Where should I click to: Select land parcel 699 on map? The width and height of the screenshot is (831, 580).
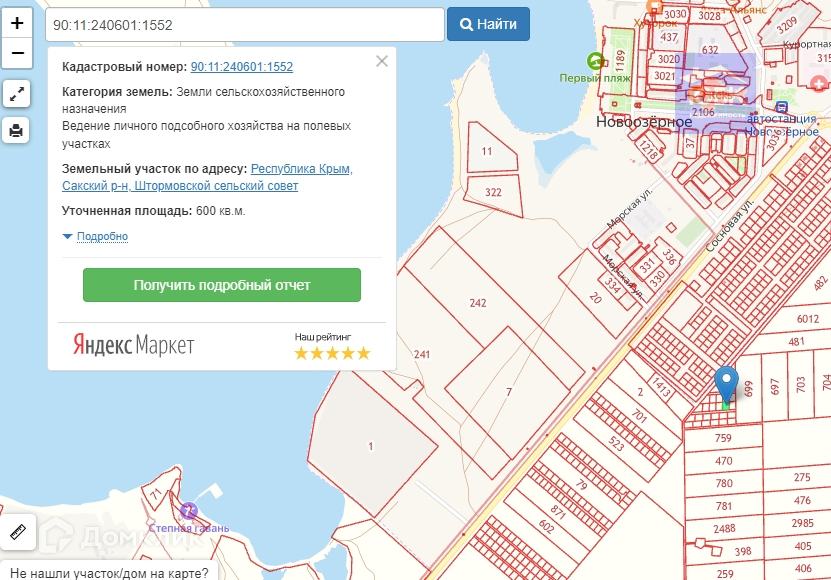pyautogui.click(x=748, y=389)
